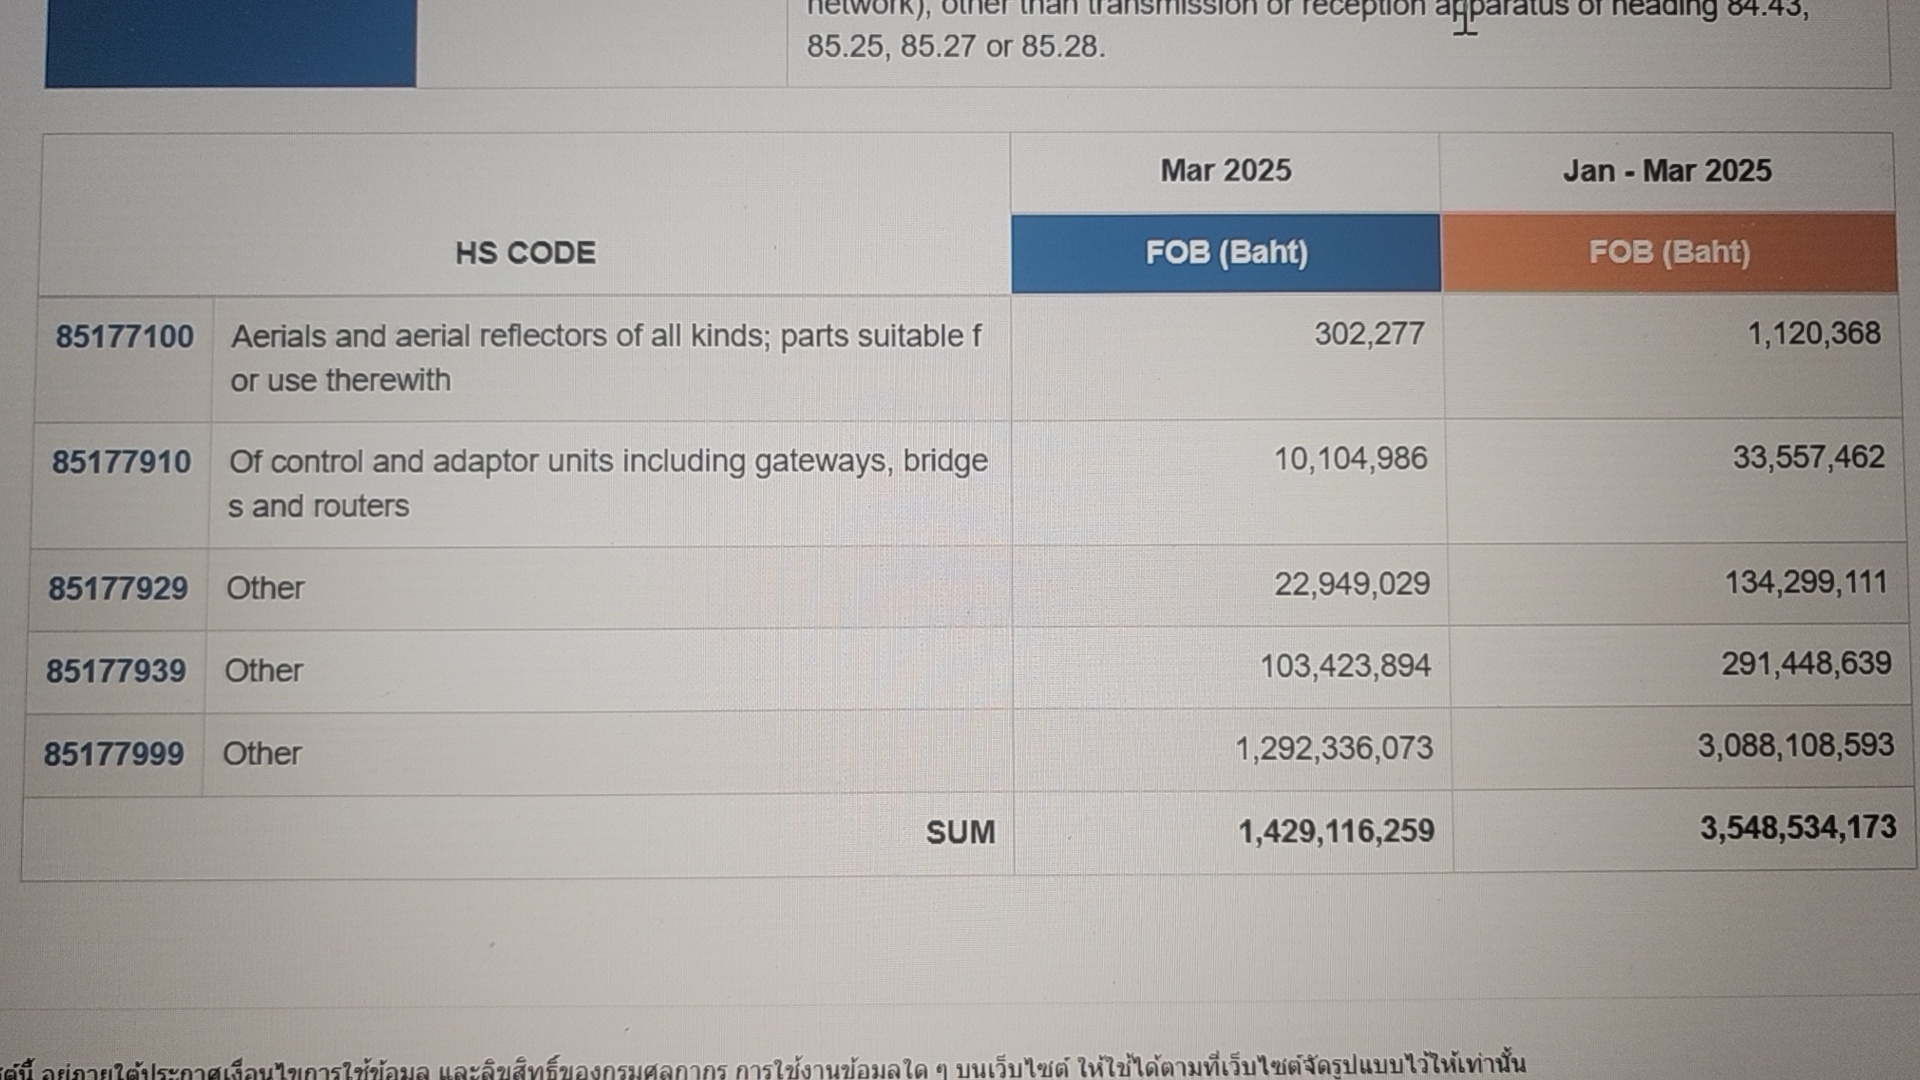Click the orange FOB (Baht) header

(x=1669, y=252)
